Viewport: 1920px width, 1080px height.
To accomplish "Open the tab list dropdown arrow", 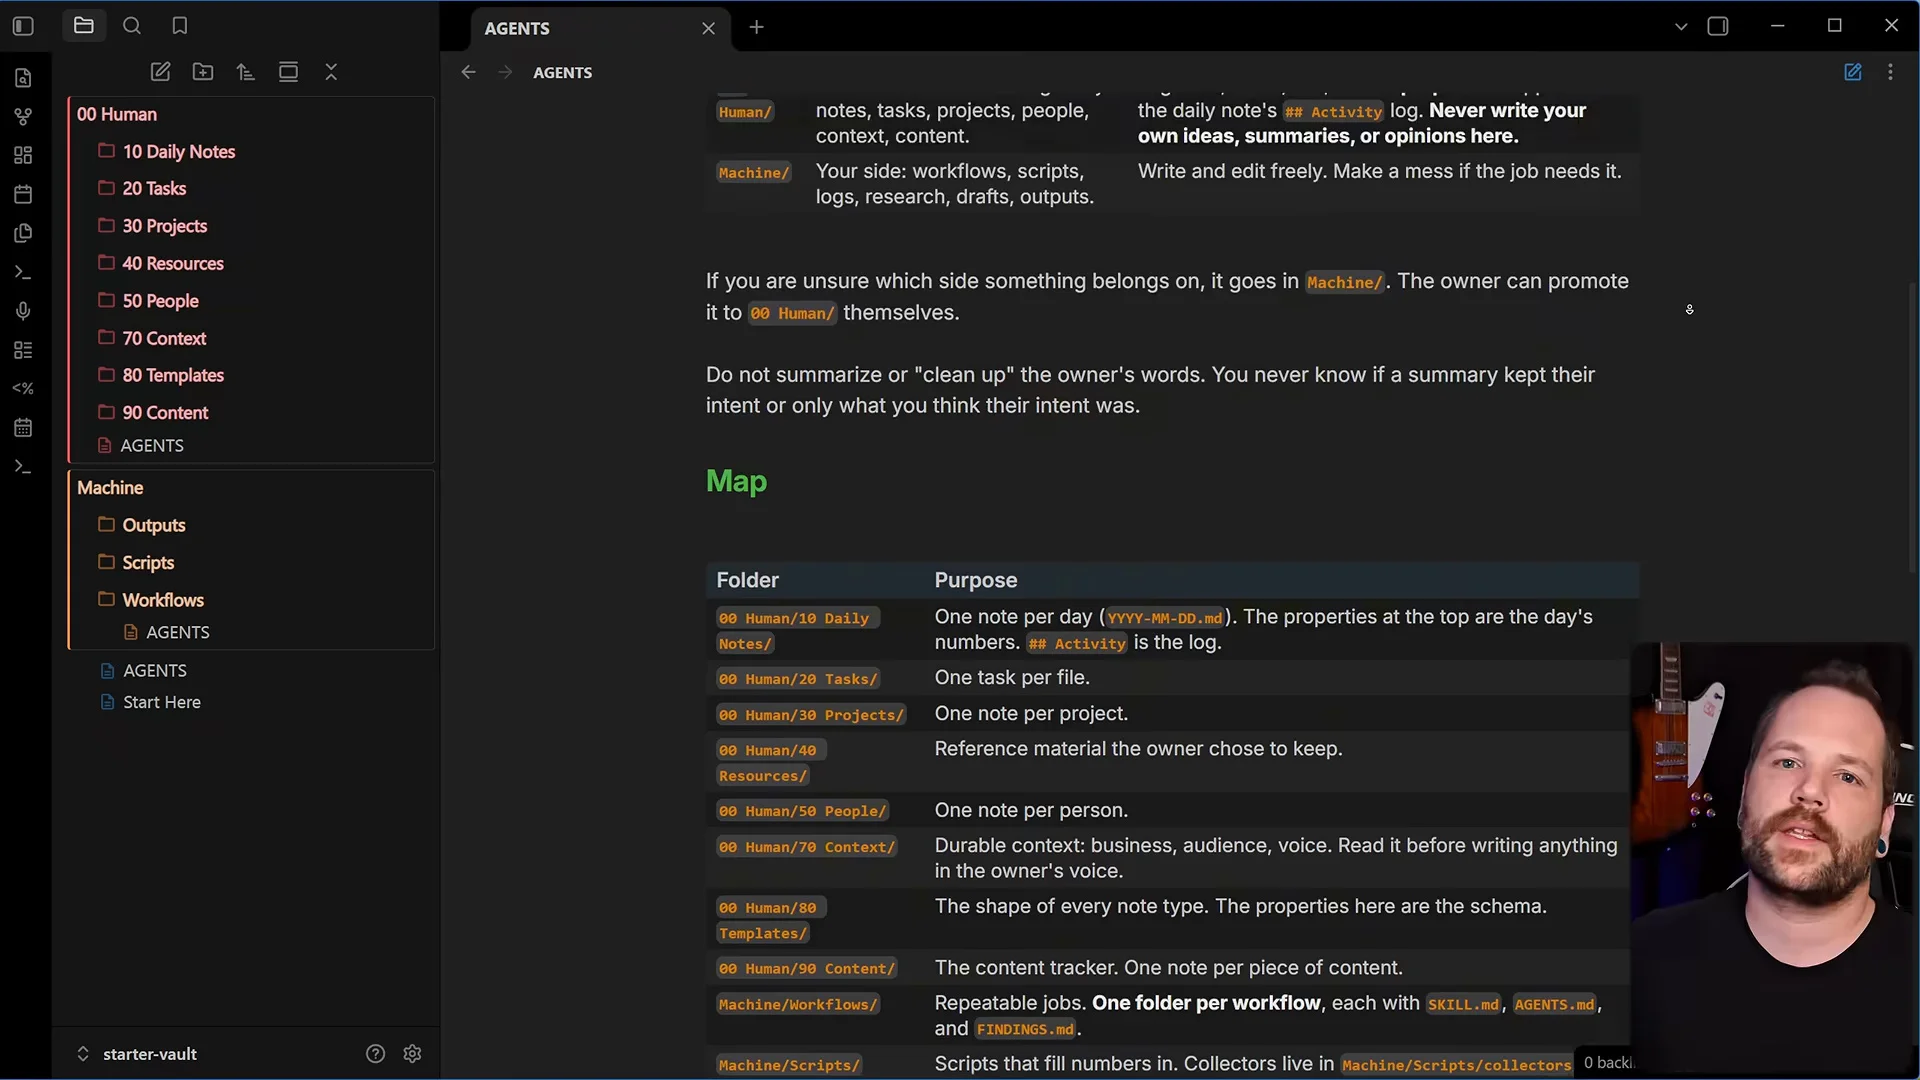I will pyautogui.click(x=1681, y=27).
